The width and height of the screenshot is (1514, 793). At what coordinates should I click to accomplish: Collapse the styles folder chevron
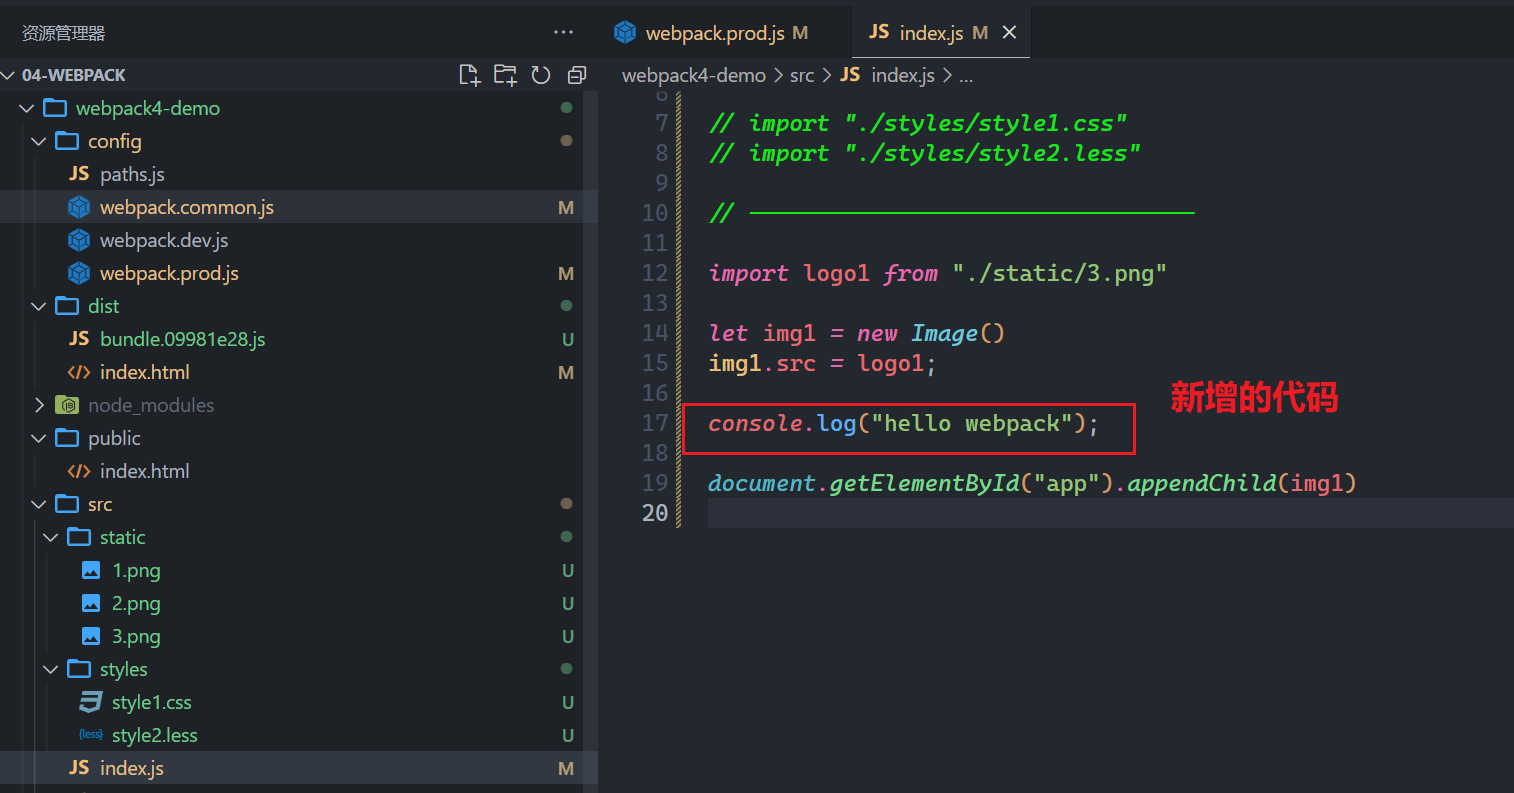[x=51, y=669]
